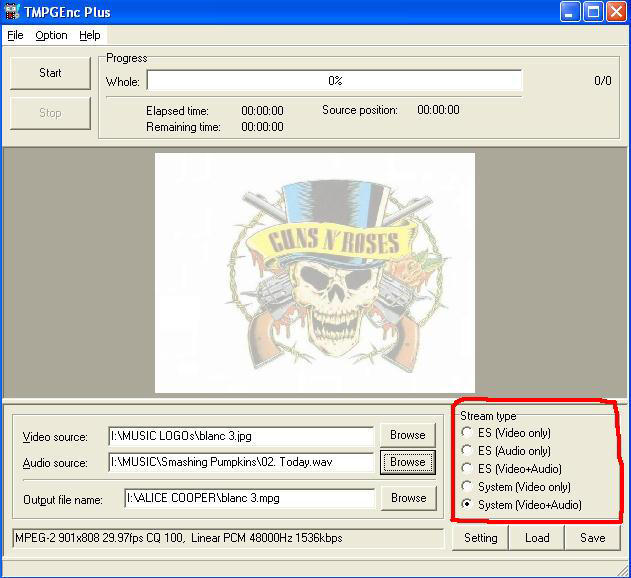Open the Help menu
This screenshot has height=578, width=631.
pyautogui.click(x=89, y=35)
